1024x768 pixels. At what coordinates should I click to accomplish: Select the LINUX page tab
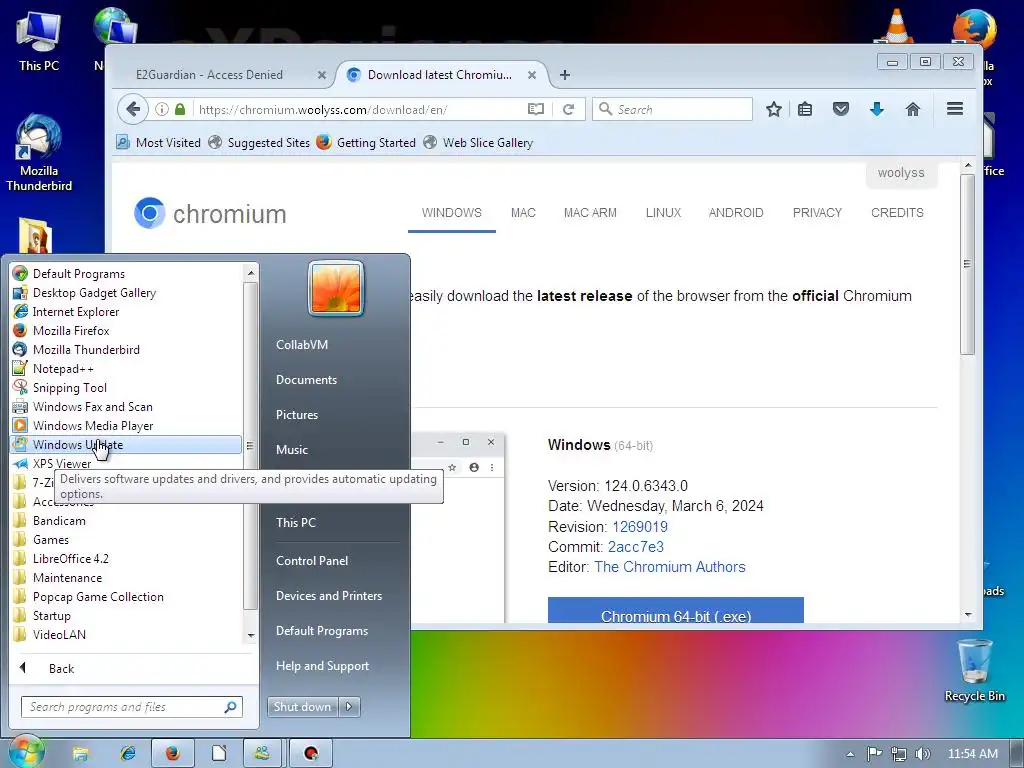pyautogui.click(x=663, y=213)
